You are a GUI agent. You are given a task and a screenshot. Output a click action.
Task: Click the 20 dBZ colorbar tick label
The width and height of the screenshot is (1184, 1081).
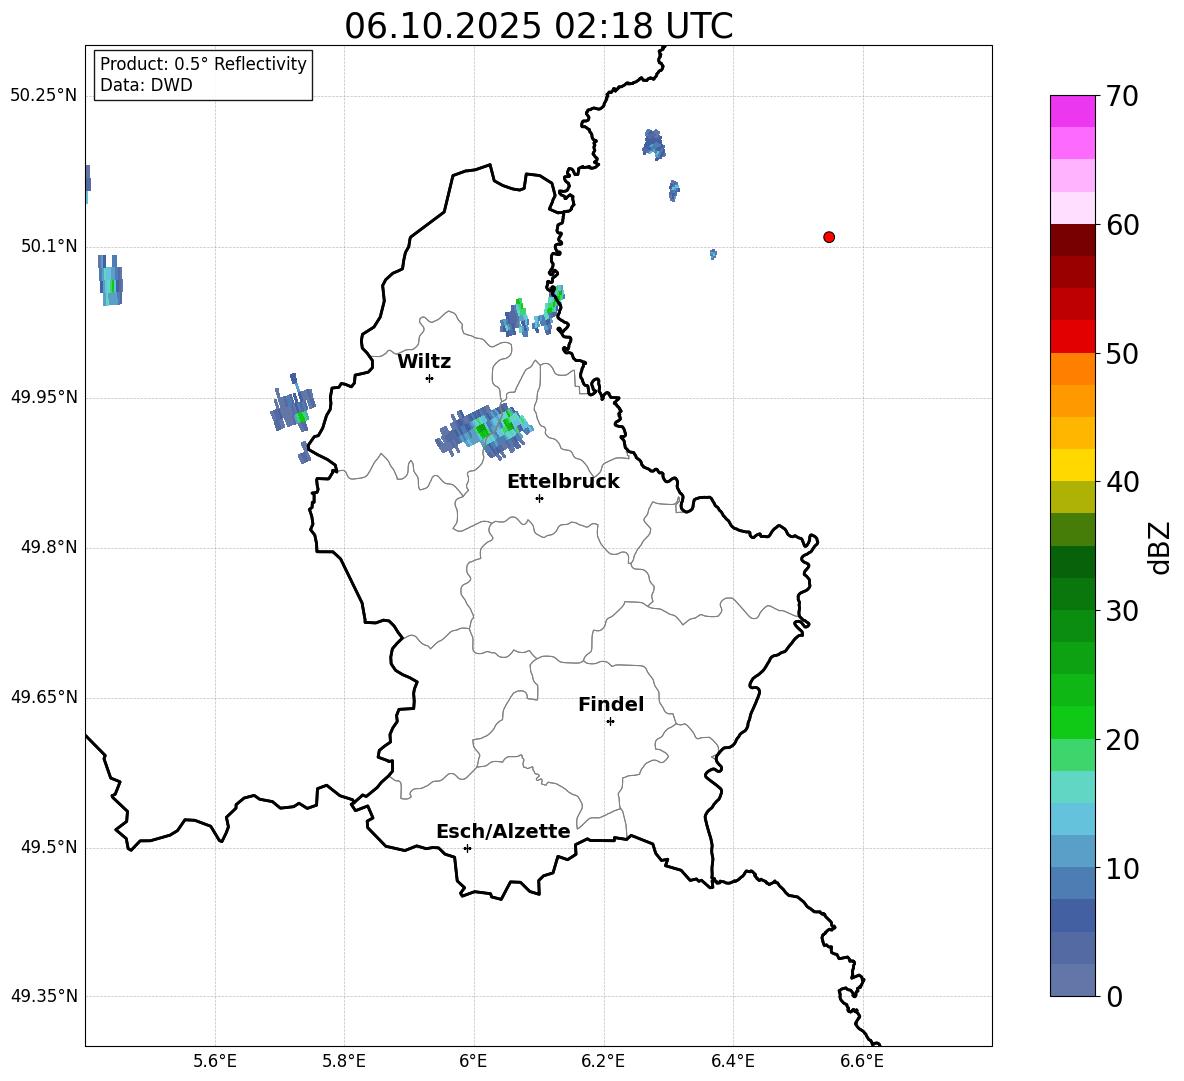point(1122,740)
